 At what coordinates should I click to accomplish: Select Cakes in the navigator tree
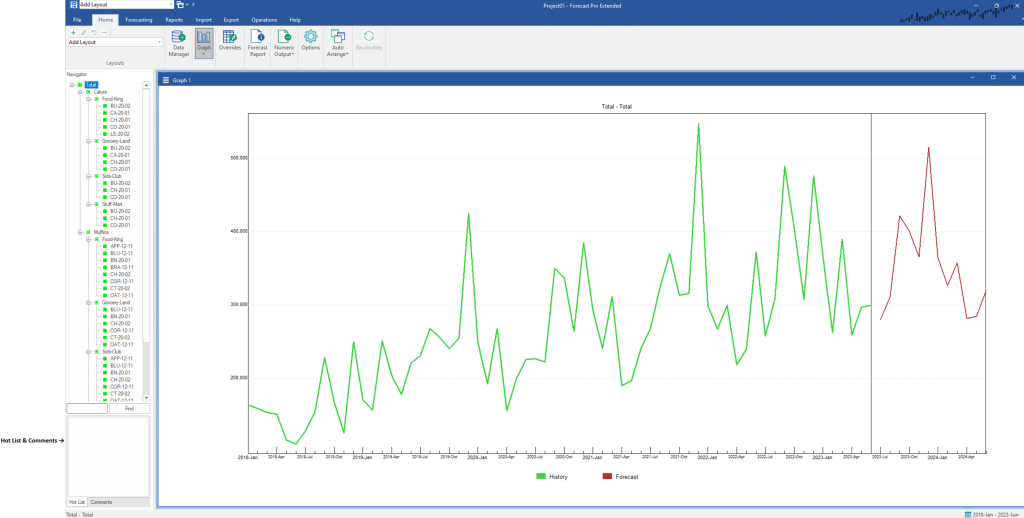(100, 92)
